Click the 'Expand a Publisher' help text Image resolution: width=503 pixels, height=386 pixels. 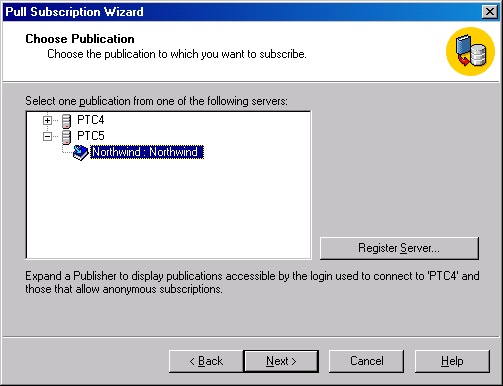(252, 282)
